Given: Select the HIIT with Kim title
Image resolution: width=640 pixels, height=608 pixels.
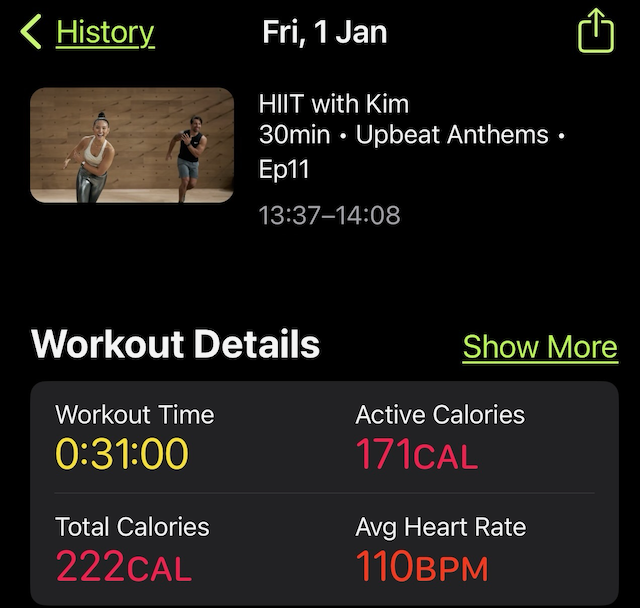Looking at the screenshot, I should (333, 104).
